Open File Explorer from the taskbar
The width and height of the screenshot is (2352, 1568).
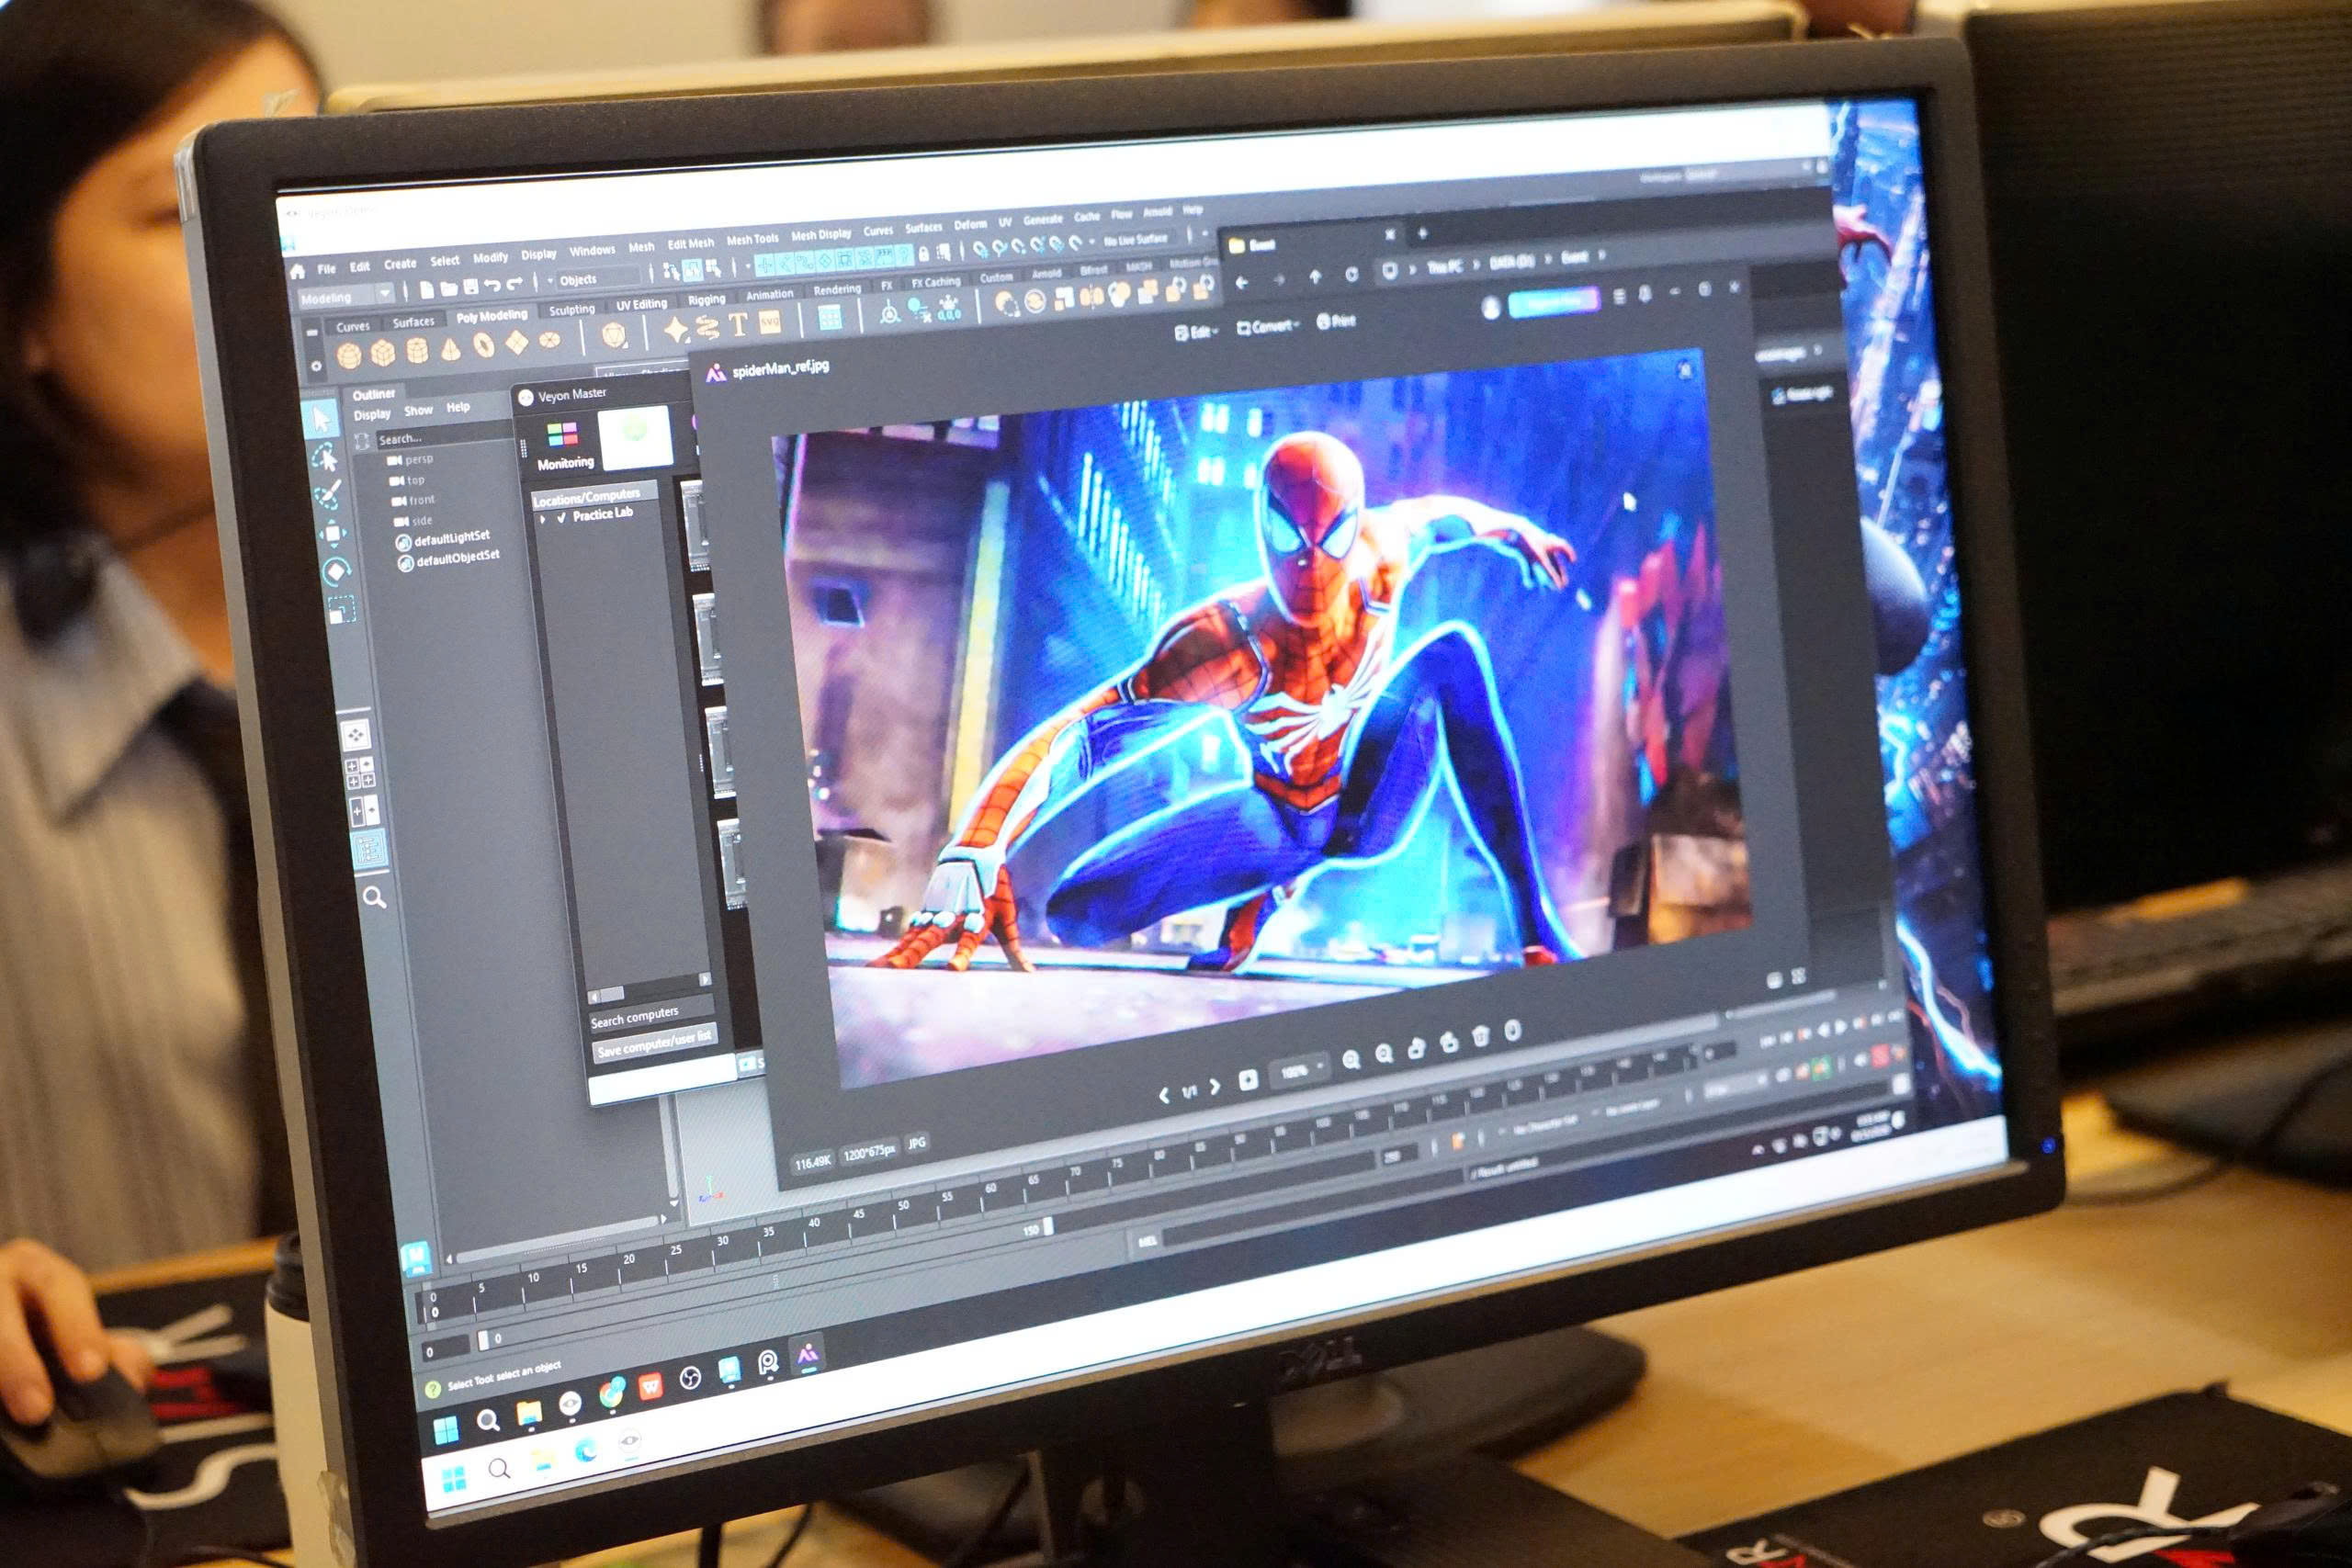(528, 1412)
